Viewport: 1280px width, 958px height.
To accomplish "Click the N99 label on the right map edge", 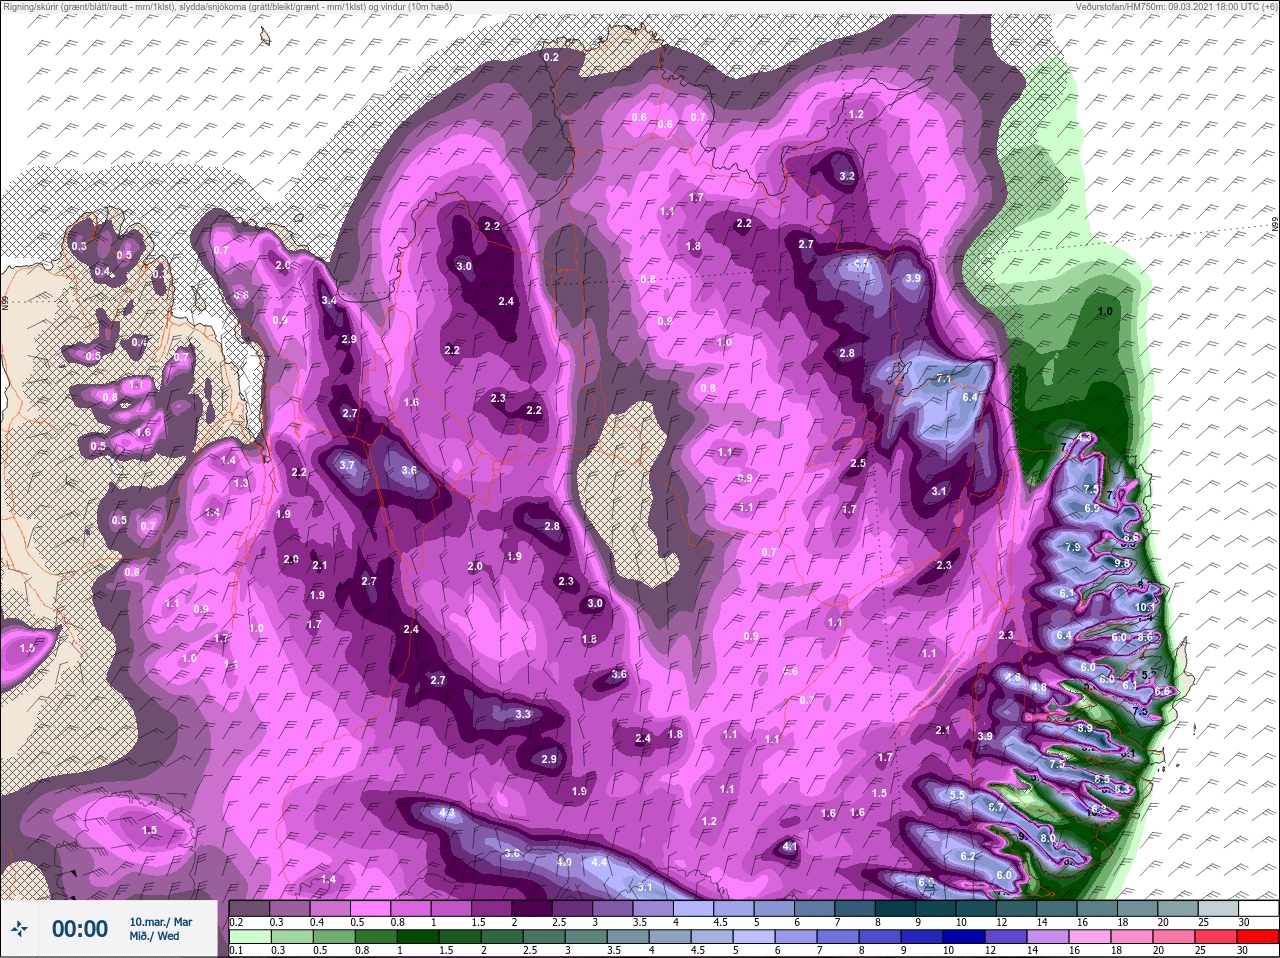I will (x=1275, y=226).
